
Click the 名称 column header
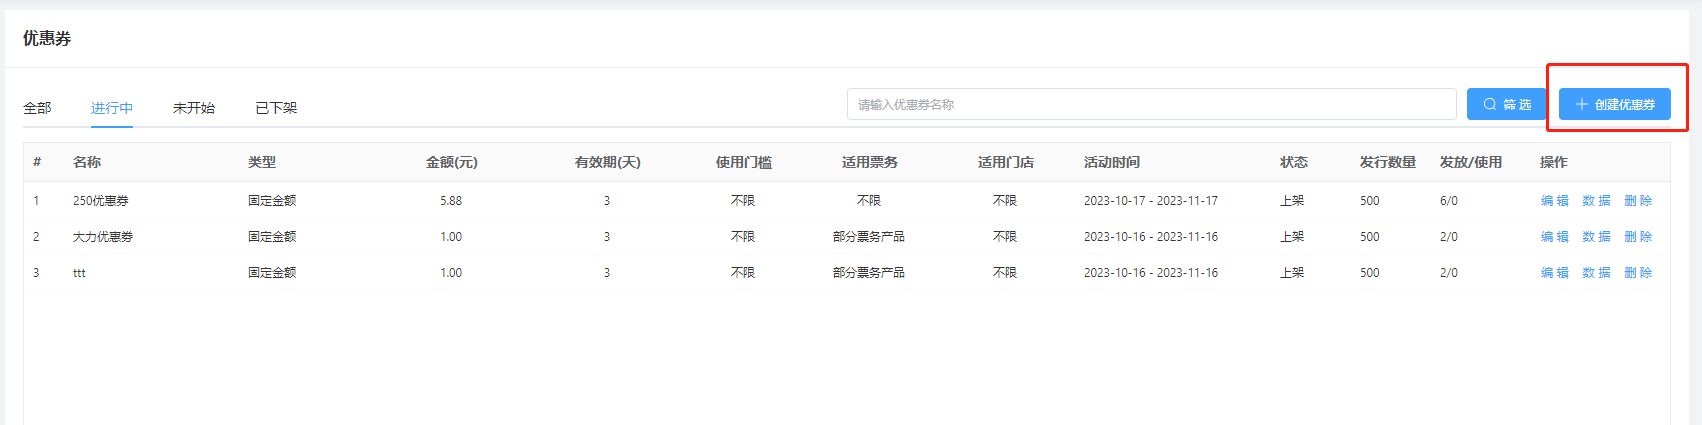(87, 162)
